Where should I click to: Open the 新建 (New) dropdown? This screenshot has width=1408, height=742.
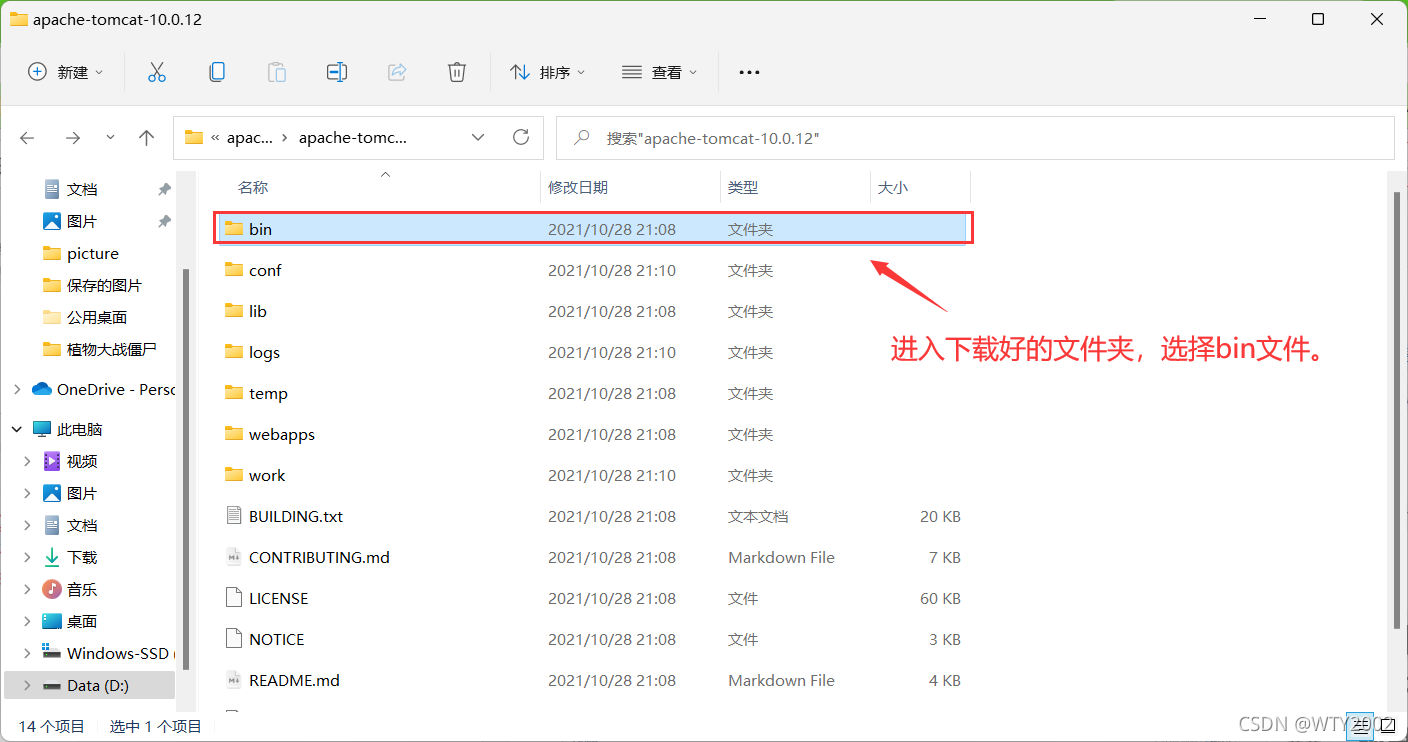[x=66, y=72]
